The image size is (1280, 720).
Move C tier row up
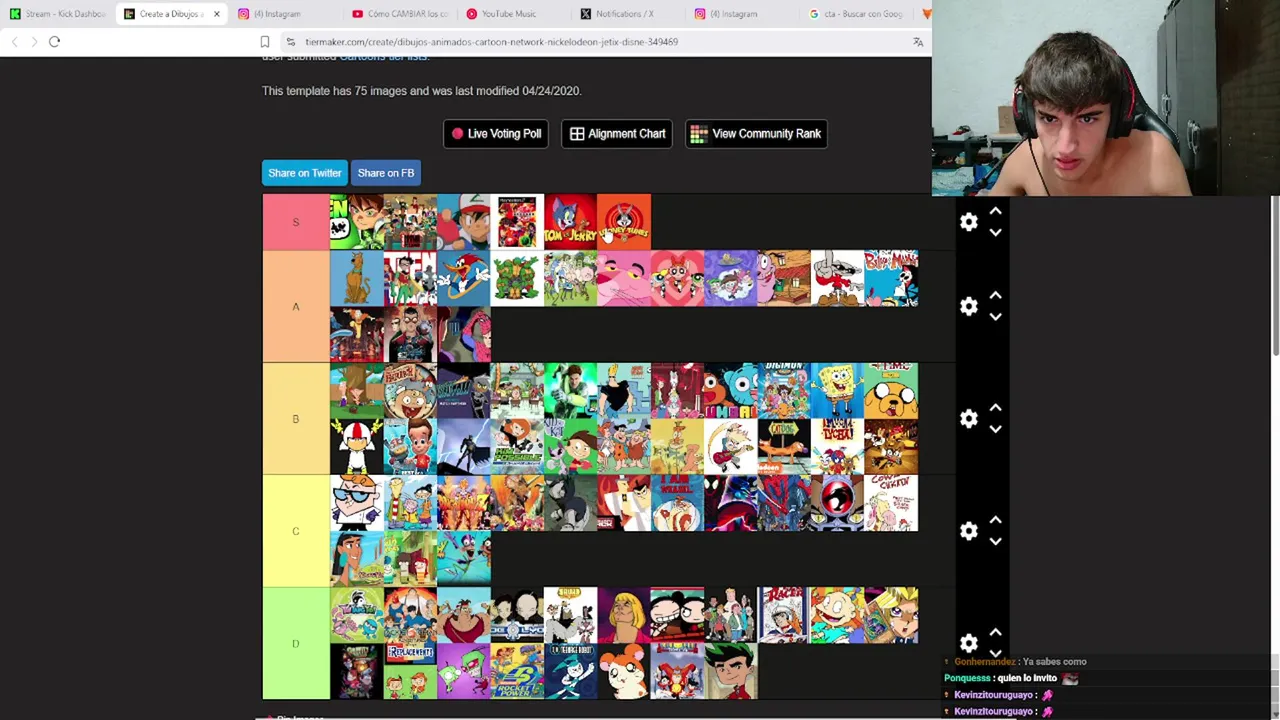(995, 521)
